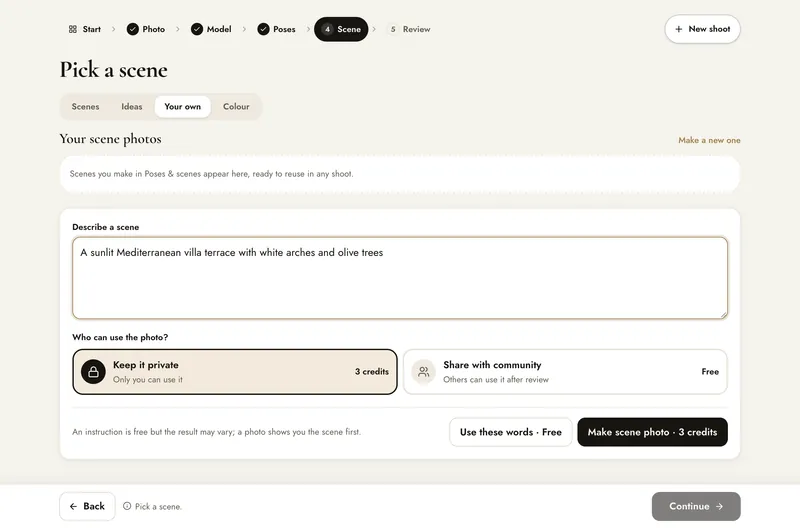Click the textarea resize handle corner
Image resolution: width=800 pixels, height=528 pixels.
[723, 315]
